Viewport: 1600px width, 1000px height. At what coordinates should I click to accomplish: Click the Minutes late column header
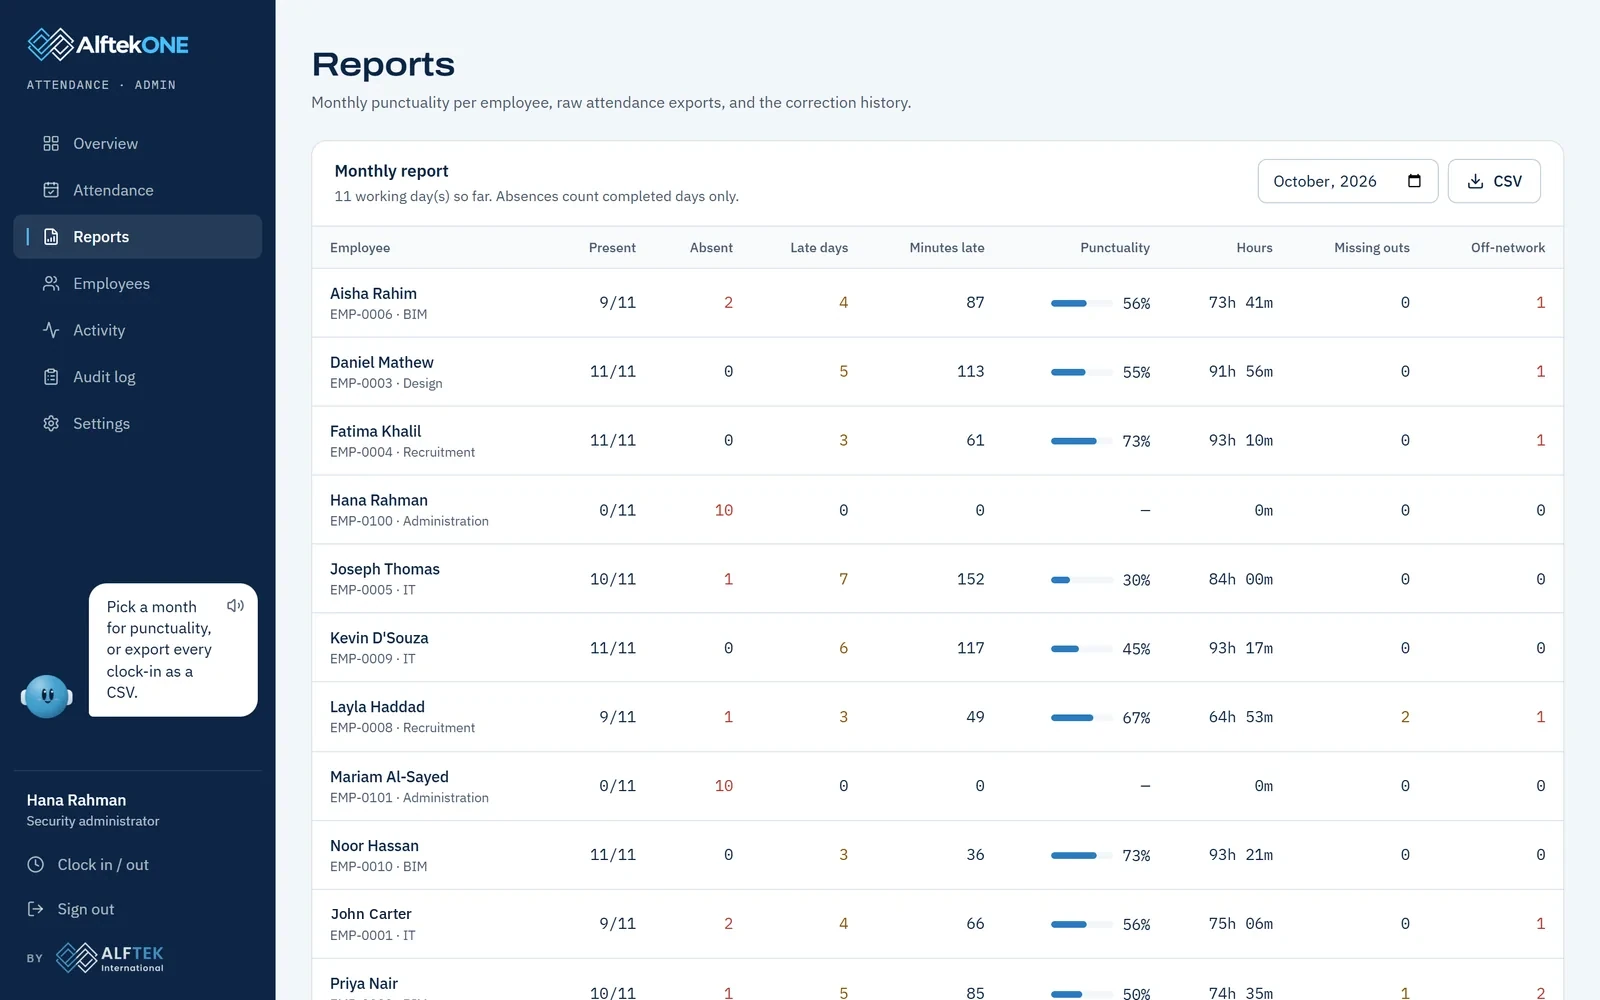point(947,248)
